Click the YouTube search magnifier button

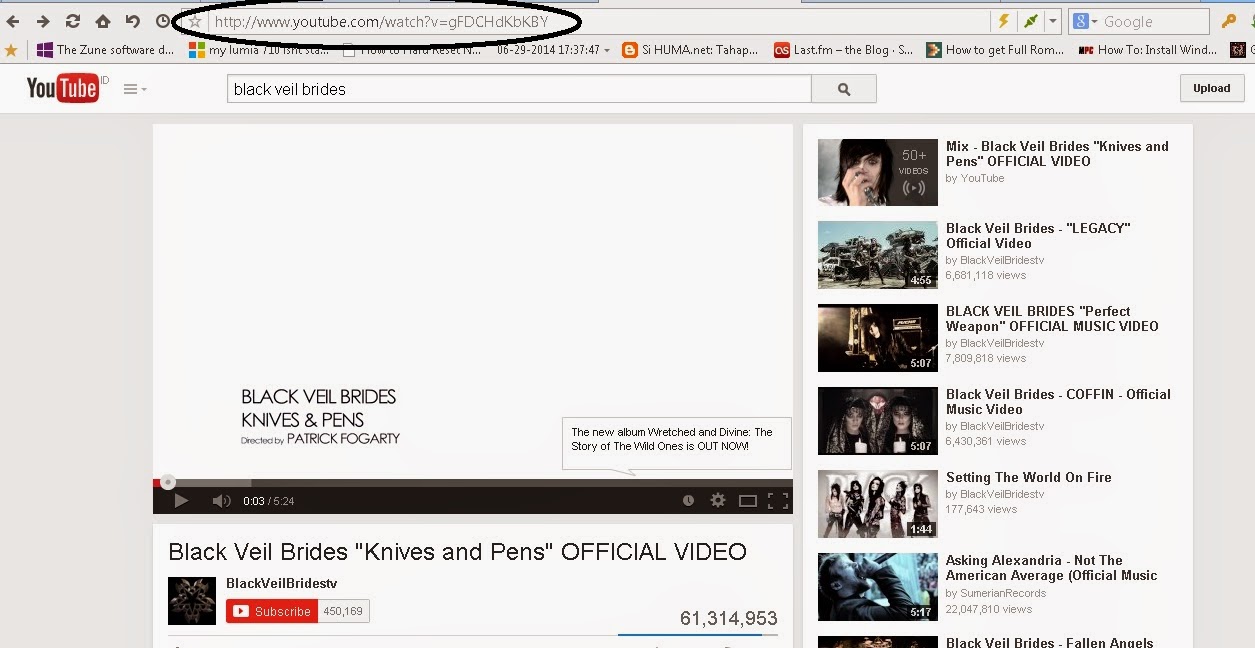(844, 89)
